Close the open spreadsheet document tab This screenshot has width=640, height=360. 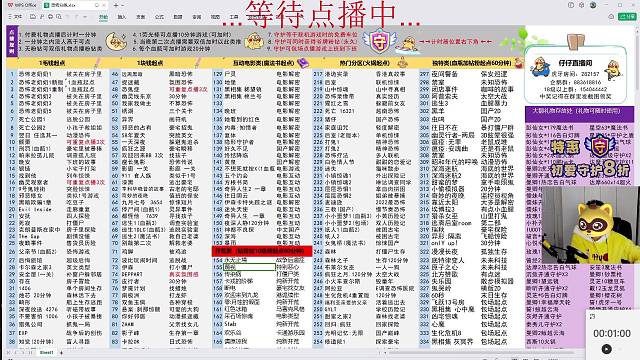point(104,5)
